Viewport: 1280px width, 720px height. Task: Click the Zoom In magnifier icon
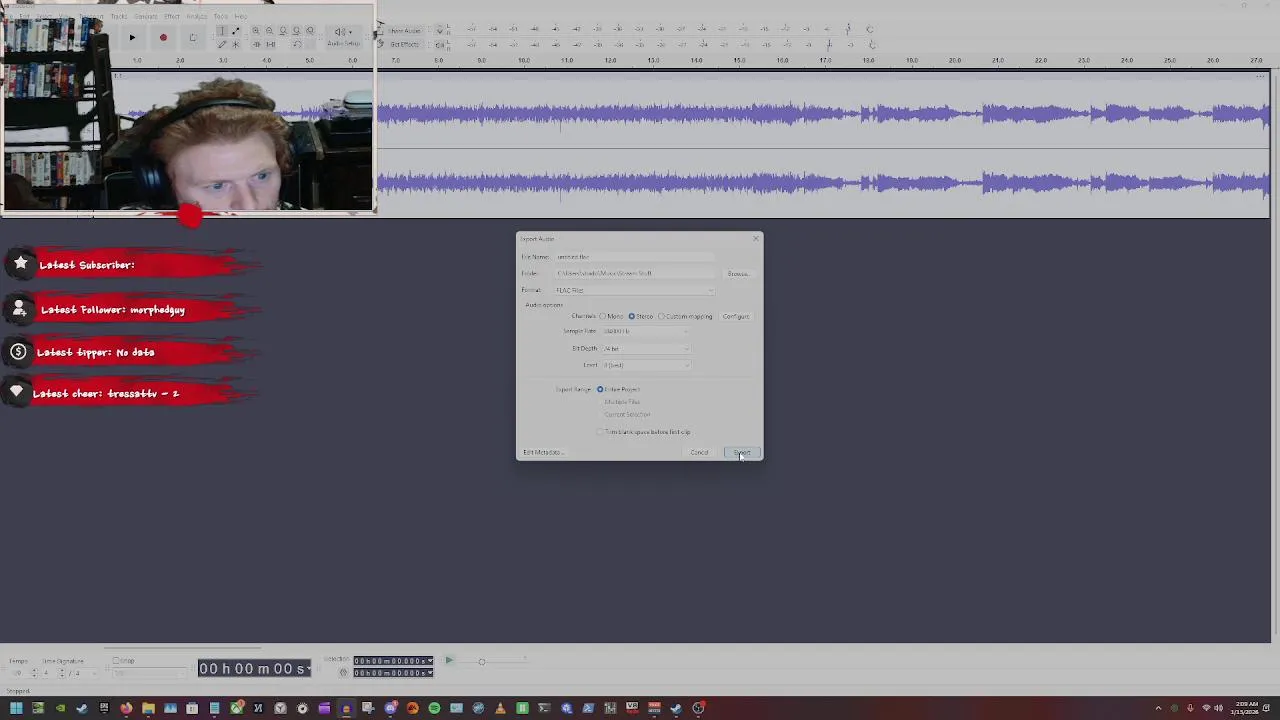coord(256,31)
